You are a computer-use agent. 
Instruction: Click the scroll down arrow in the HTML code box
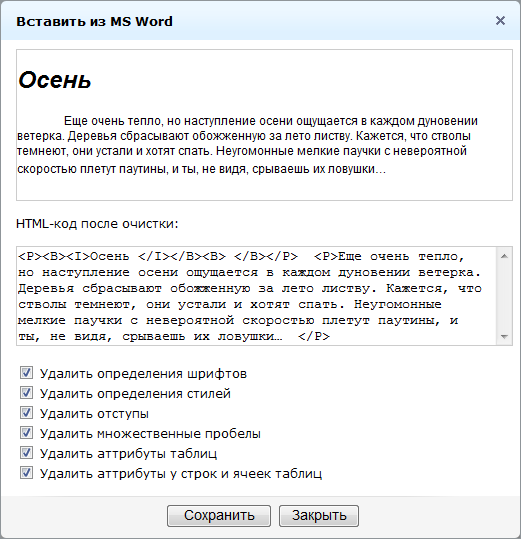[x=504, y=337]
